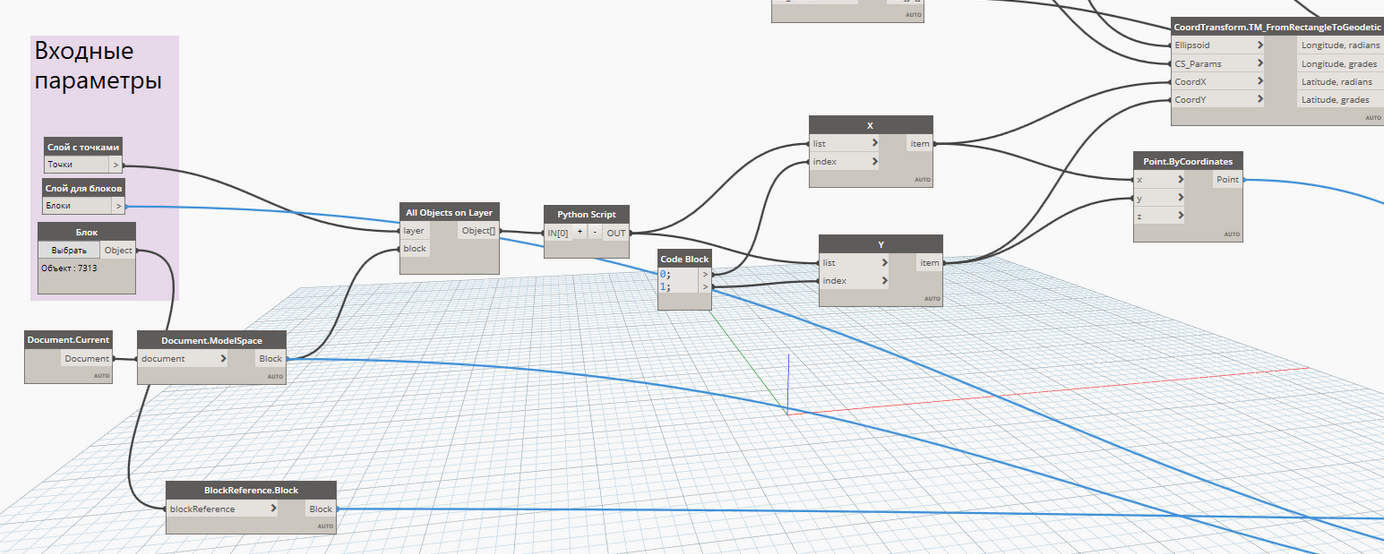This screenshot has height=554, width=1384.
Task: Click the document port chevron on Document.ModelSpace
Action: [223, 358]
